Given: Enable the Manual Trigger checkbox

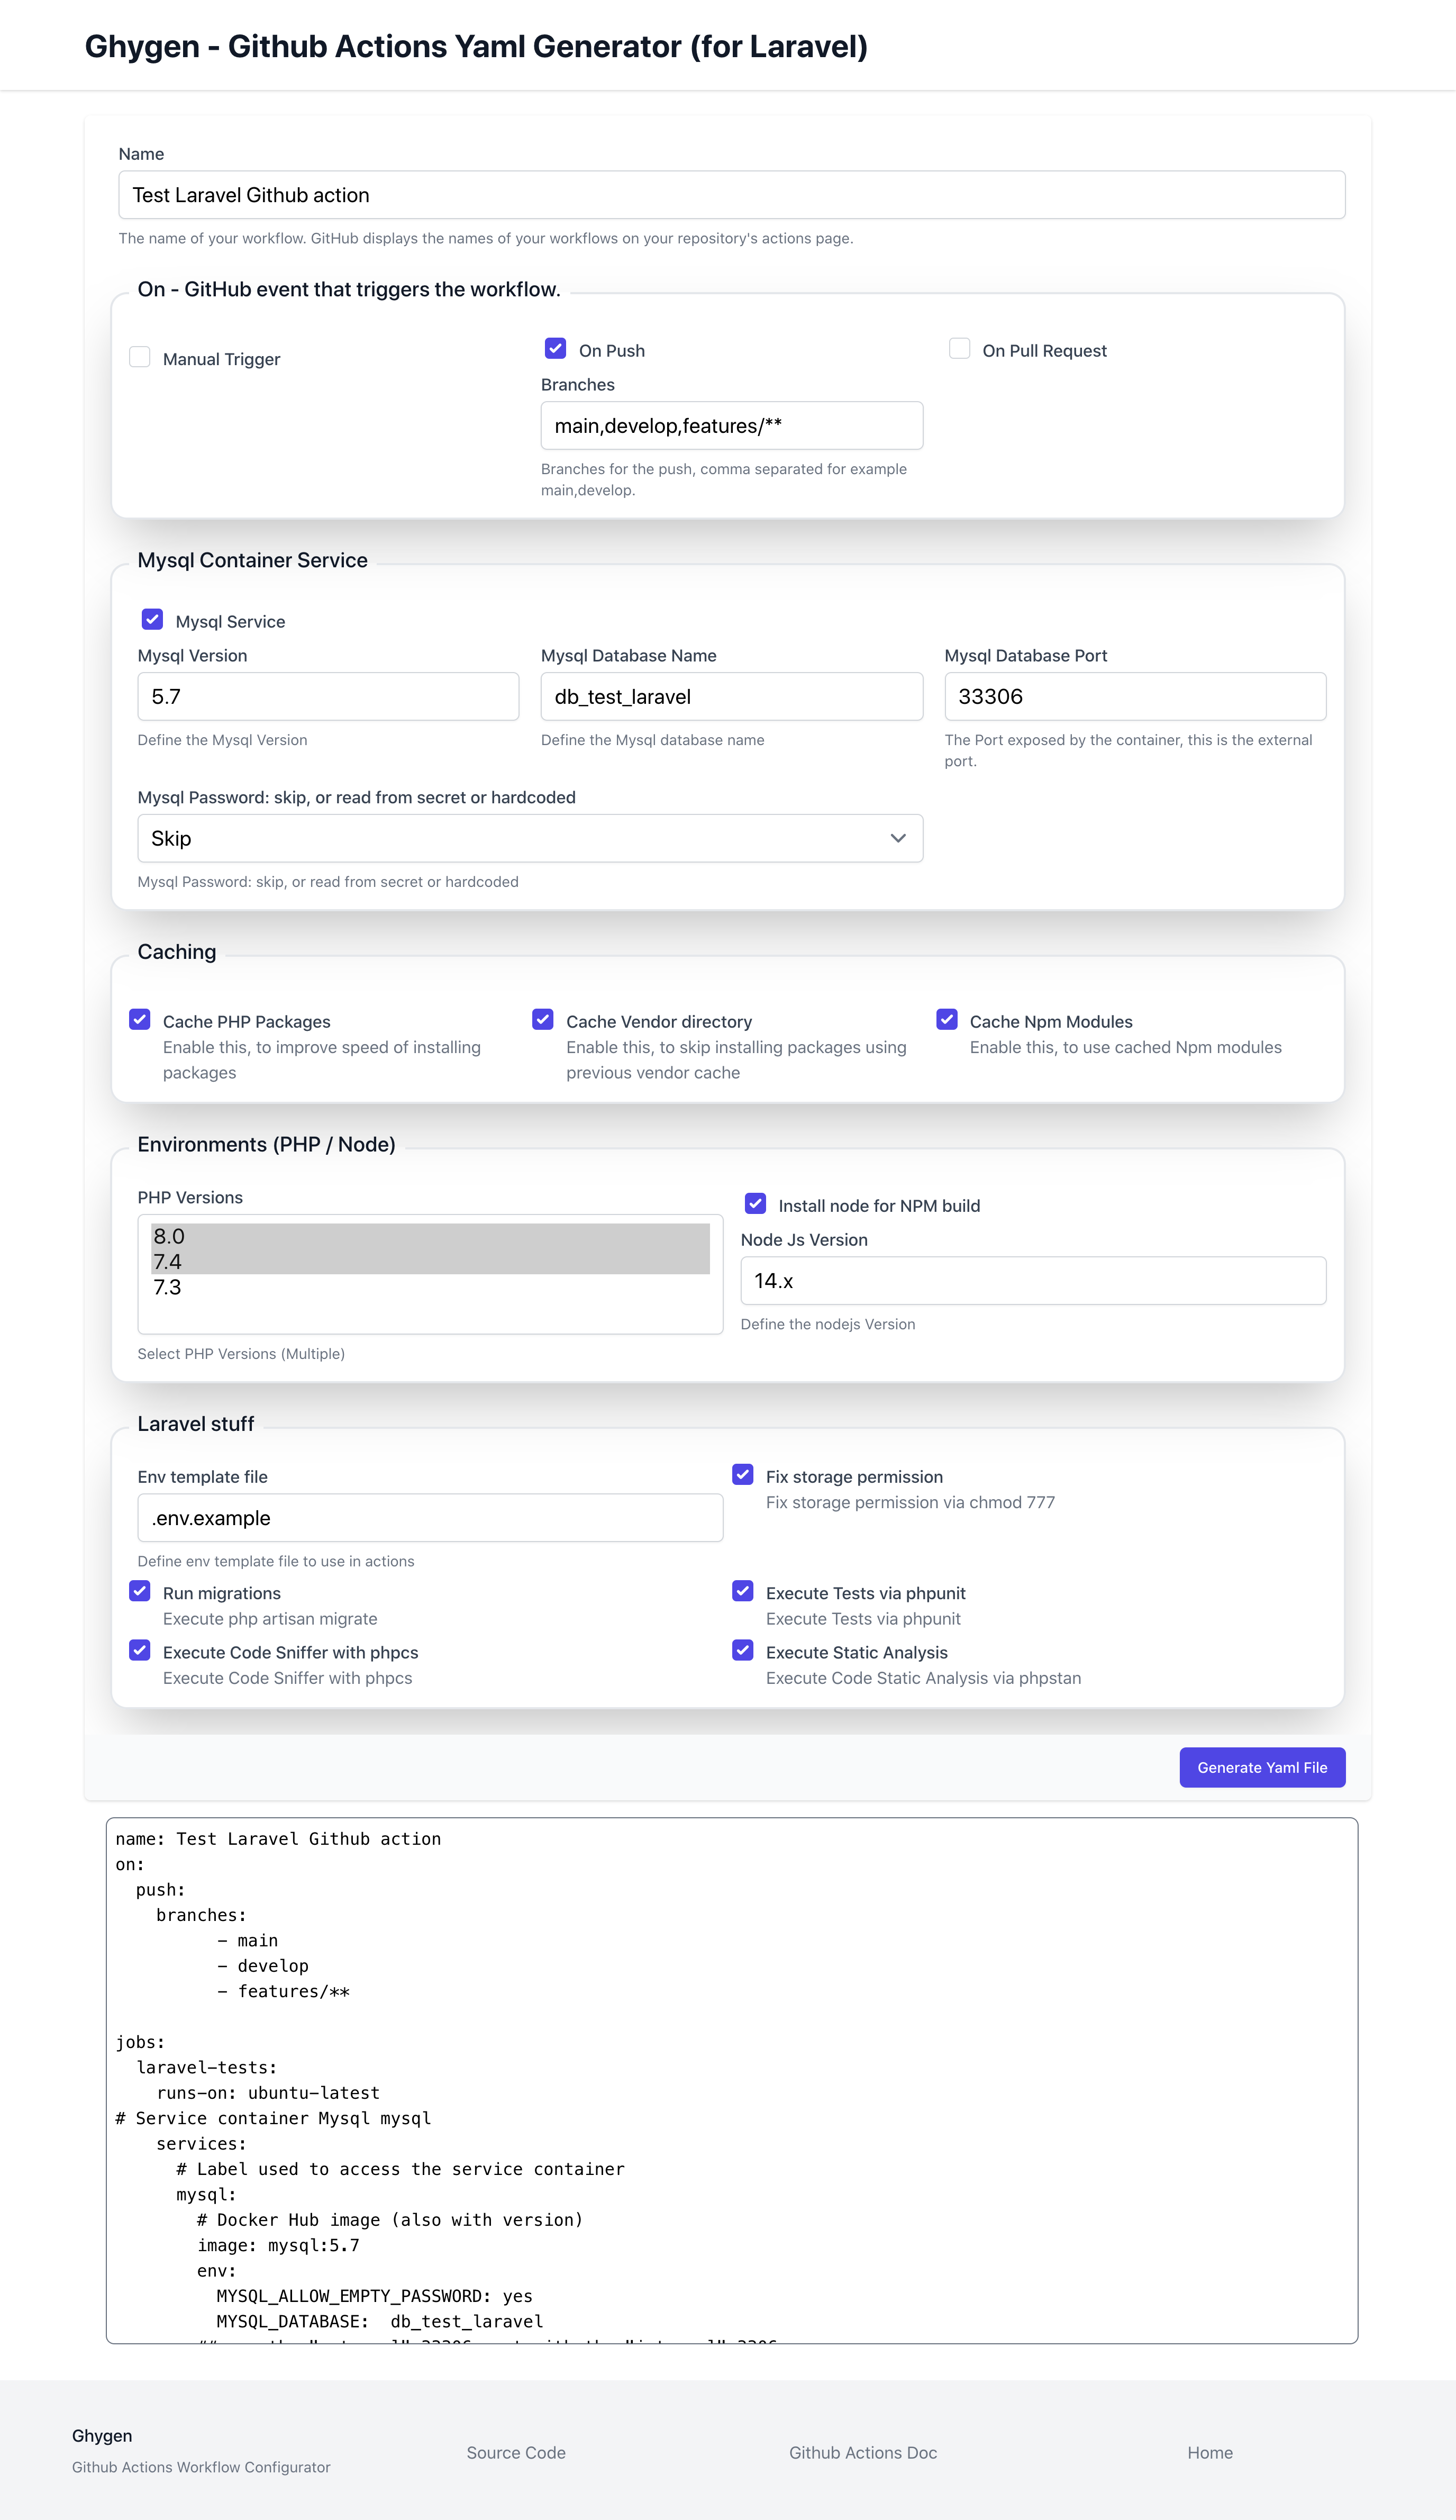Looking at the screenshot, I should click(x=140, y=357).
